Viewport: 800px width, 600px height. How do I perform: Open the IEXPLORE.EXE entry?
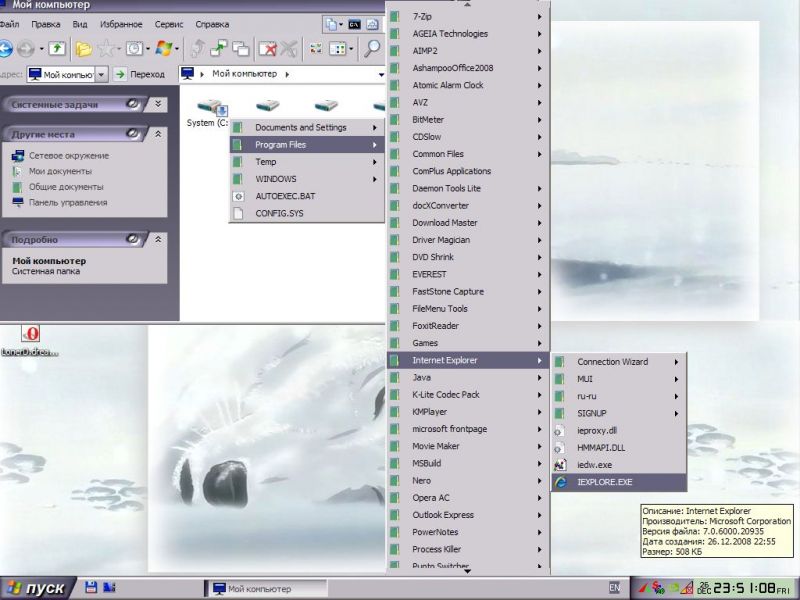[604, 482]
